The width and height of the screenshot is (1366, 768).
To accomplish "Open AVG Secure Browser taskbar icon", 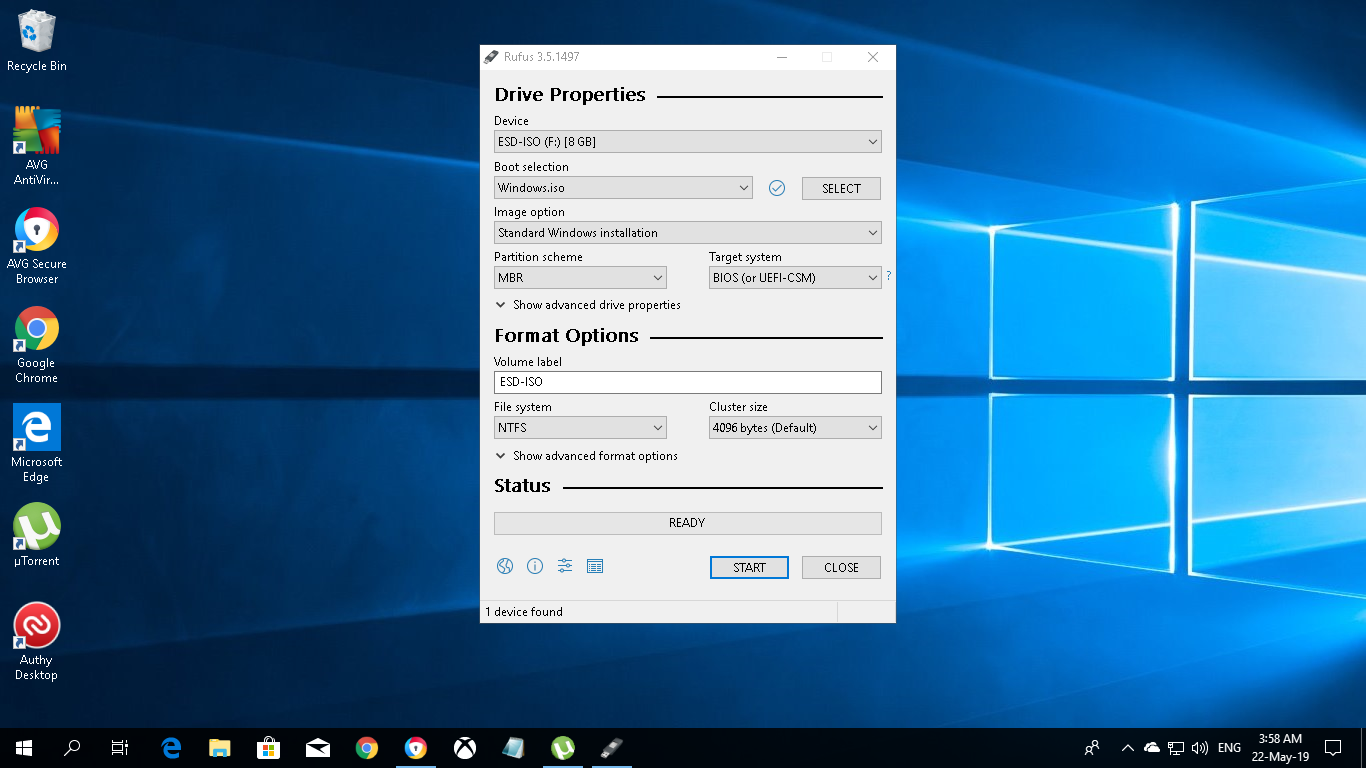I will pos(416,747).
